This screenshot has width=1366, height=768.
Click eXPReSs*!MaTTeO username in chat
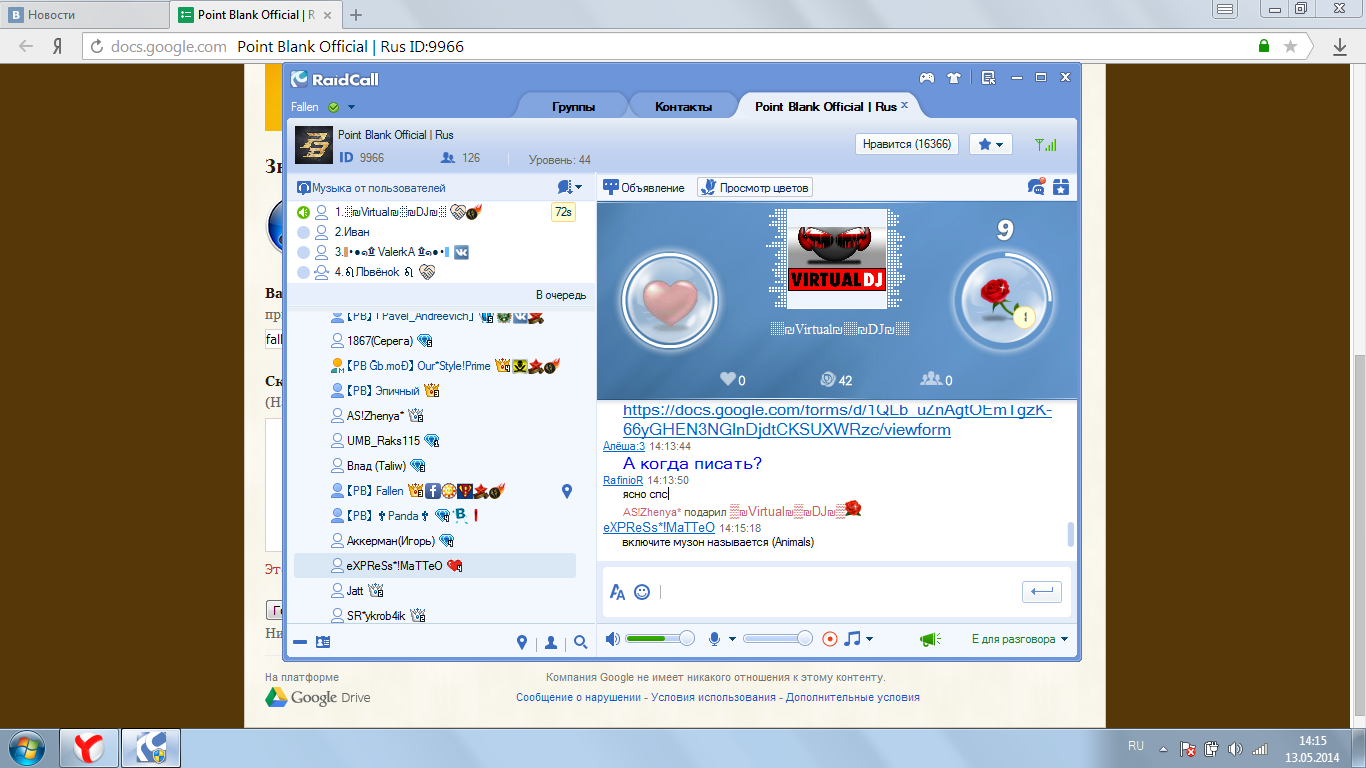tap(659, 527)
